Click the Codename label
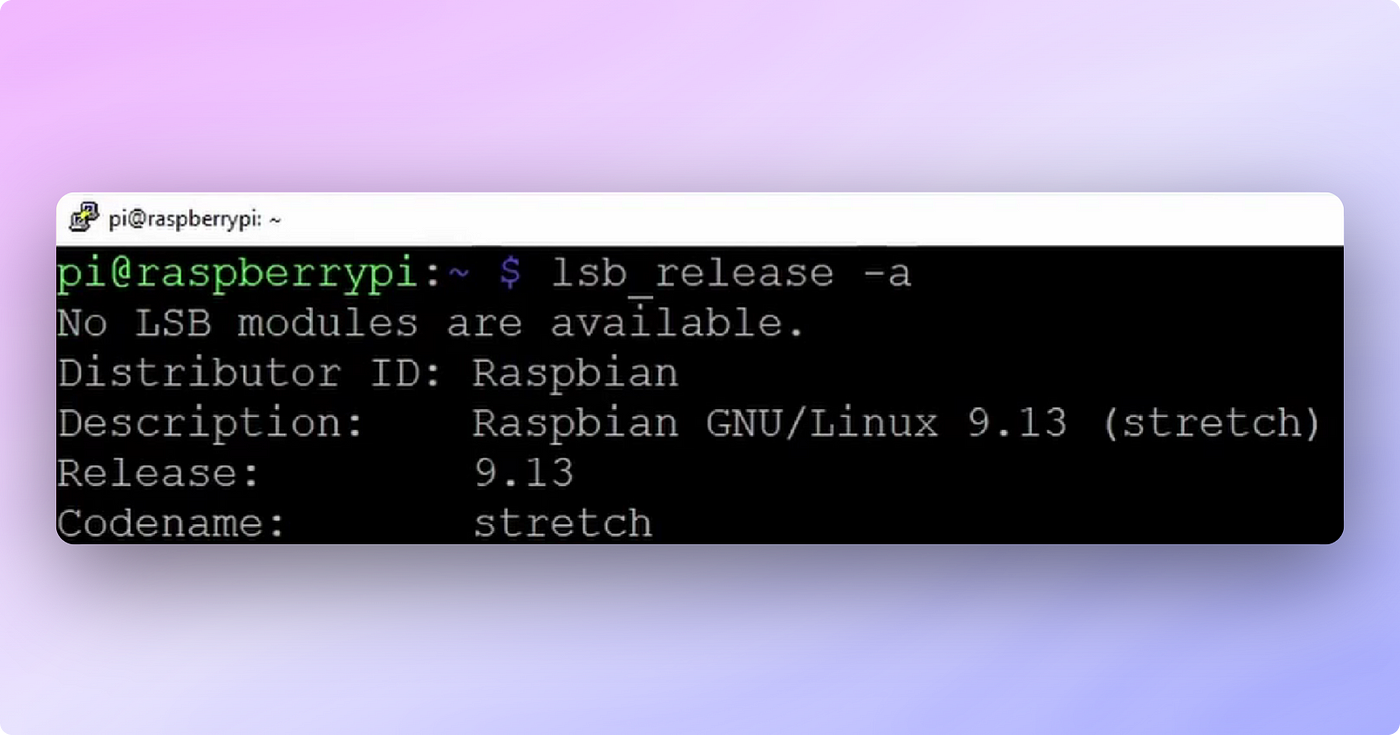Screen dimensions: 1400x735 [171, 522]
